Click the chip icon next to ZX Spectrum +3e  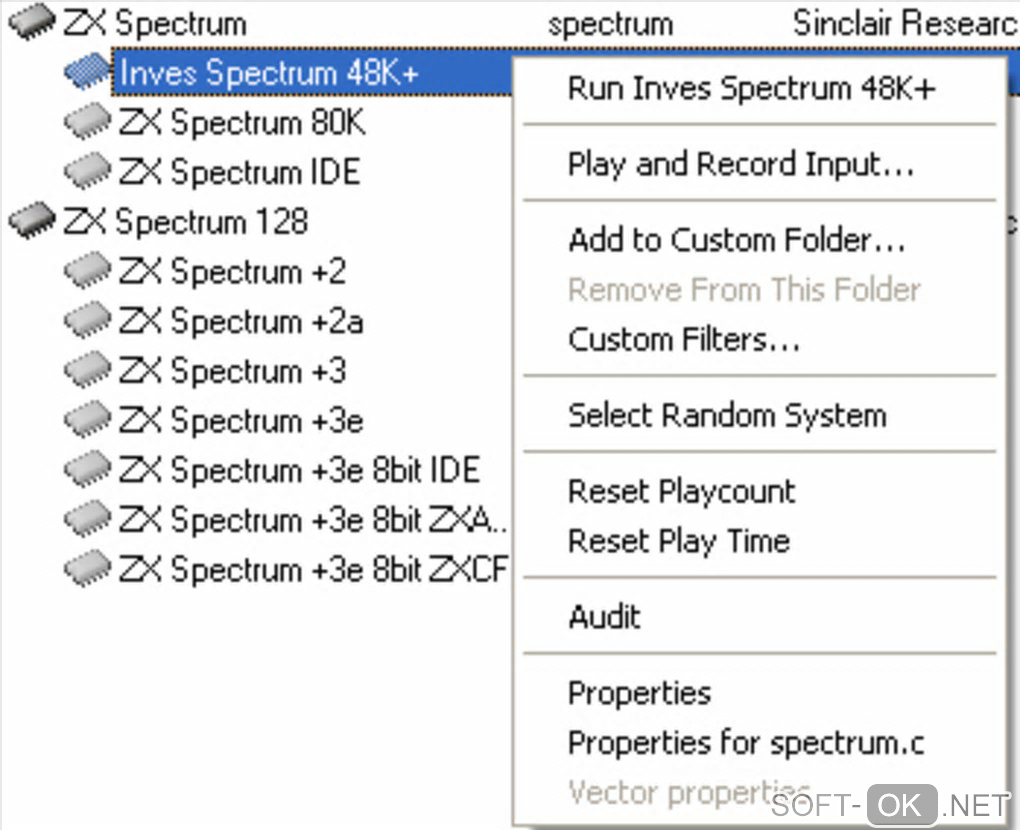point(88,419)
